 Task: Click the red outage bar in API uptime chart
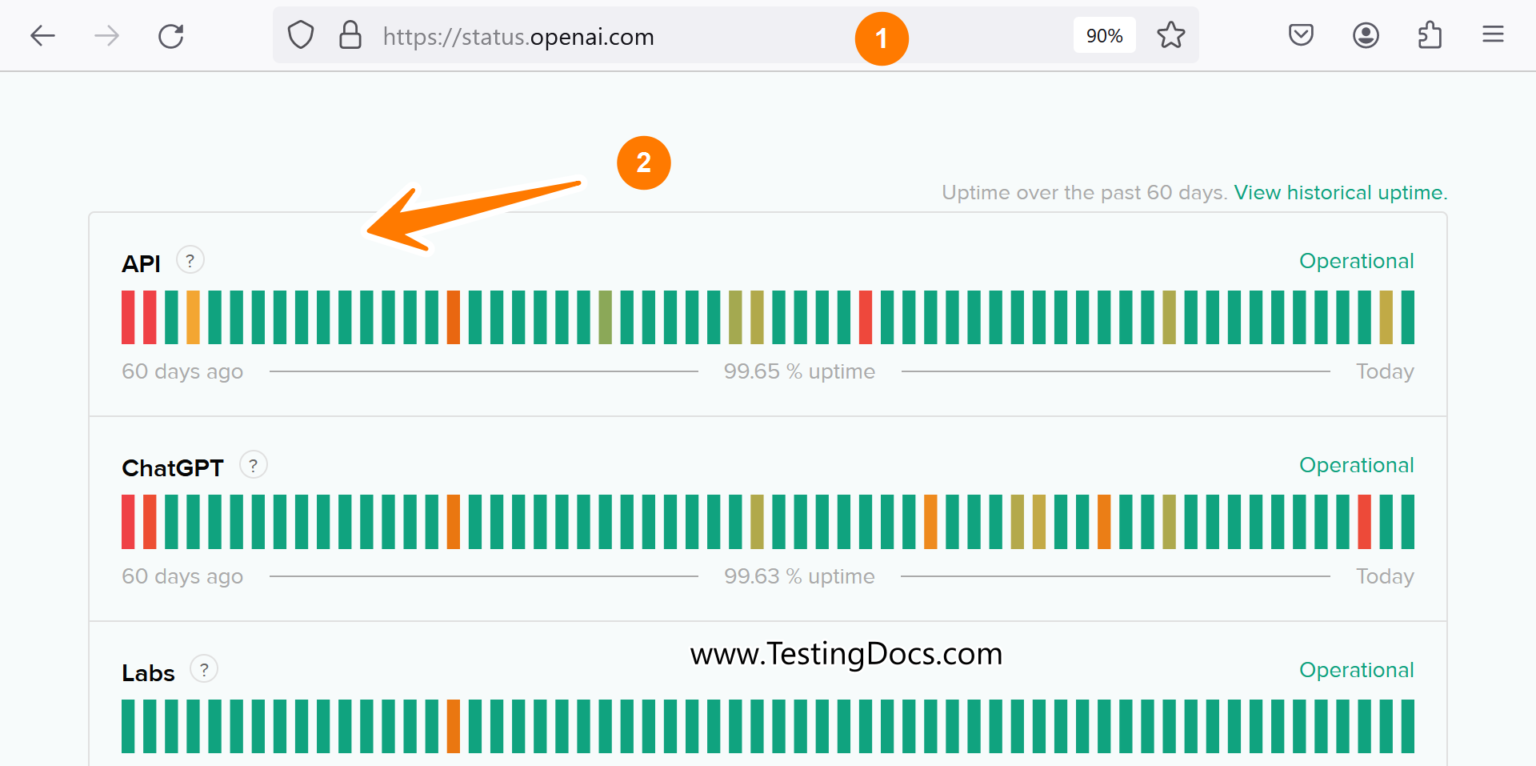127,316
